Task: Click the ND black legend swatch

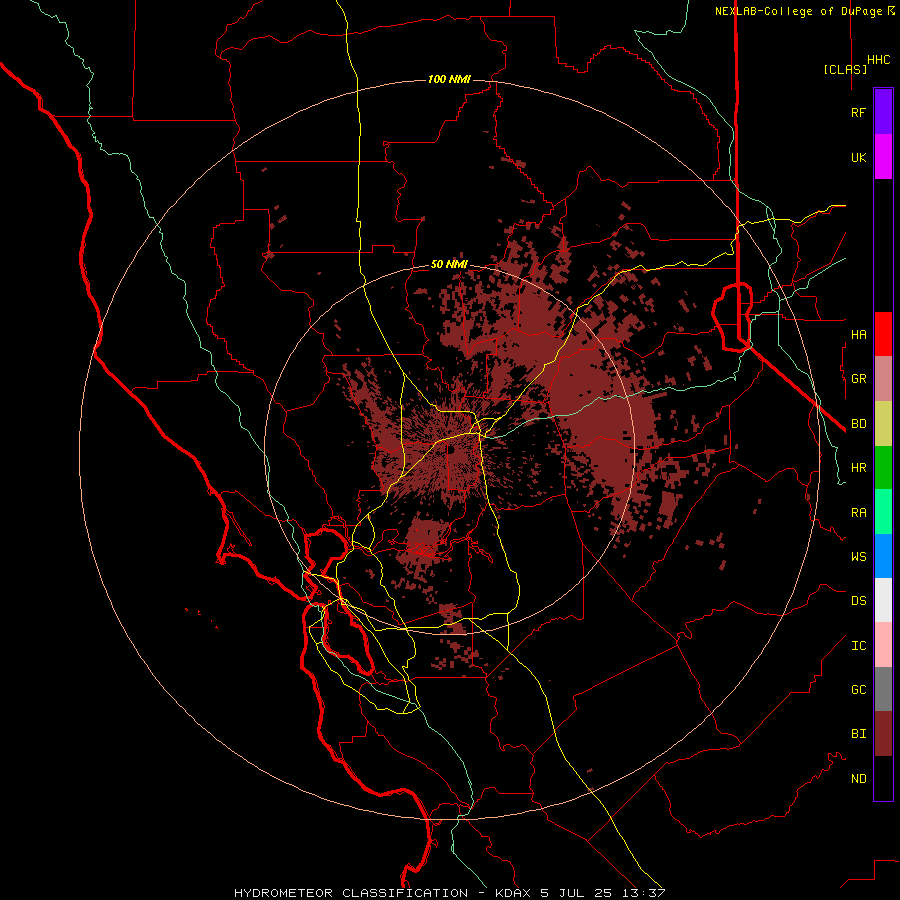Action: tap(883, 778)
